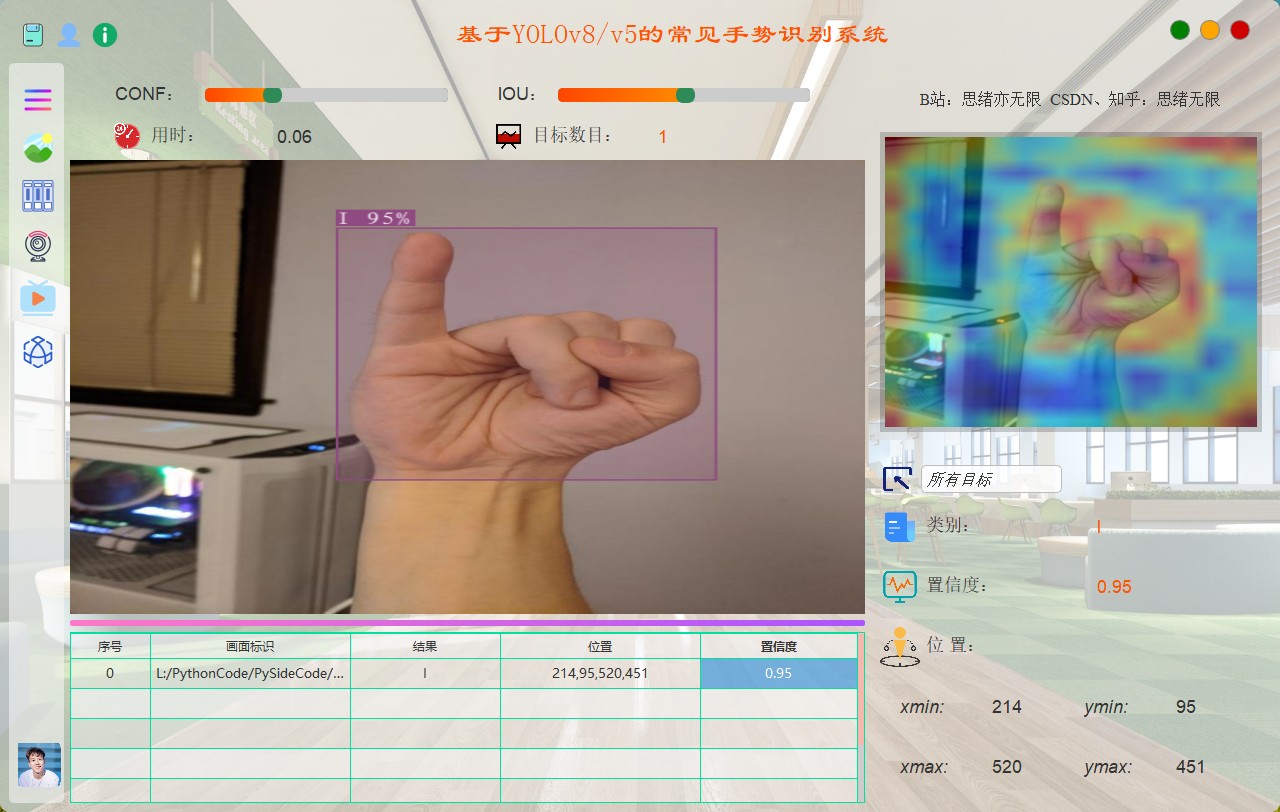Open the user account icon
The image size is (1280, 812).
[67, 33]
